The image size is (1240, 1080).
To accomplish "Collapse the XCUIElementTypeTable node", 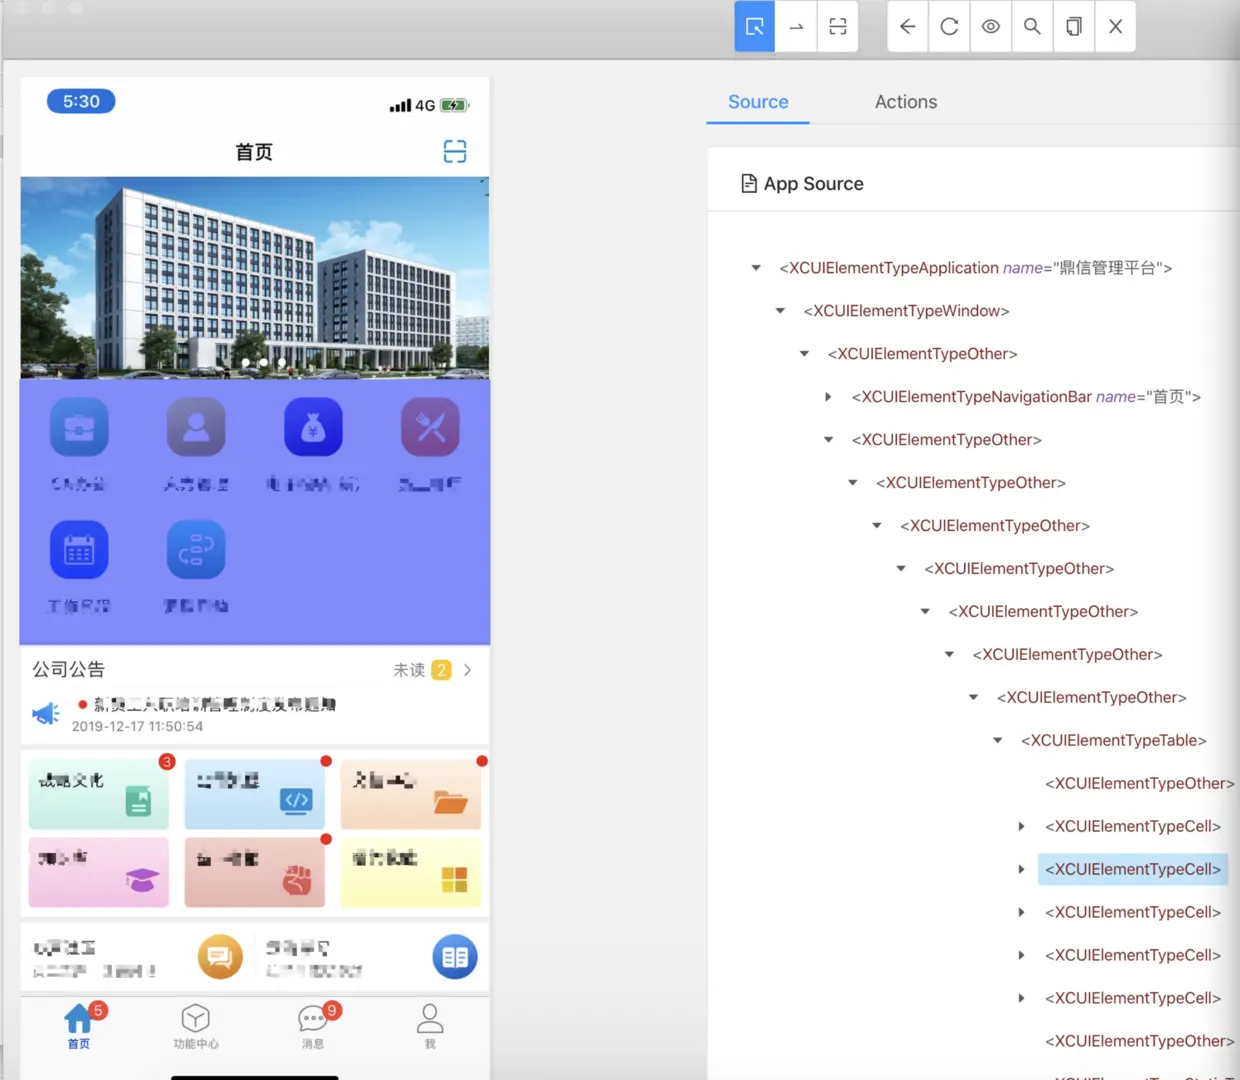I will [997, 741].
